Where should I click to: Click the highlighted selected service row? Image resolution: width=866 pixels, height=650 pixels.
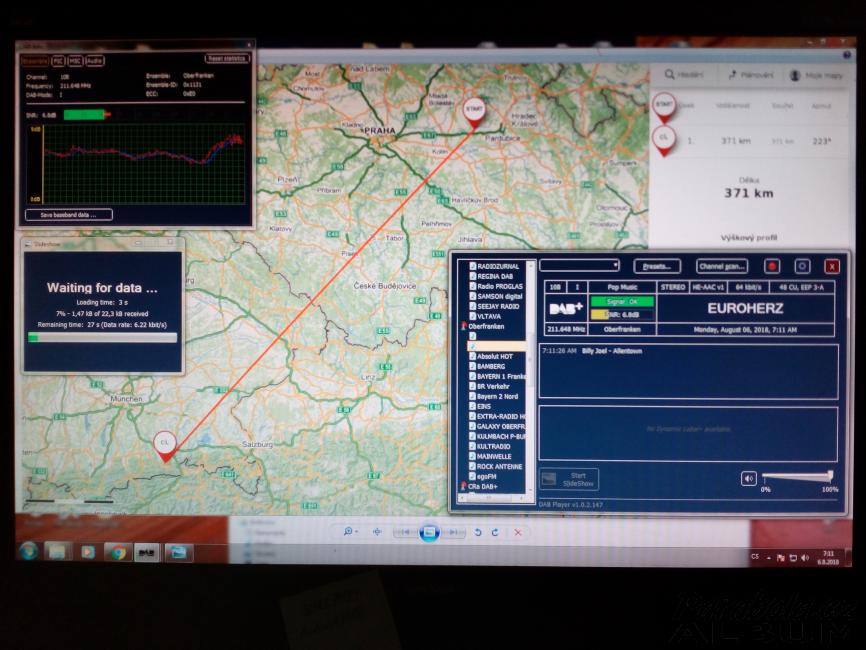click(x=497, y=346)
